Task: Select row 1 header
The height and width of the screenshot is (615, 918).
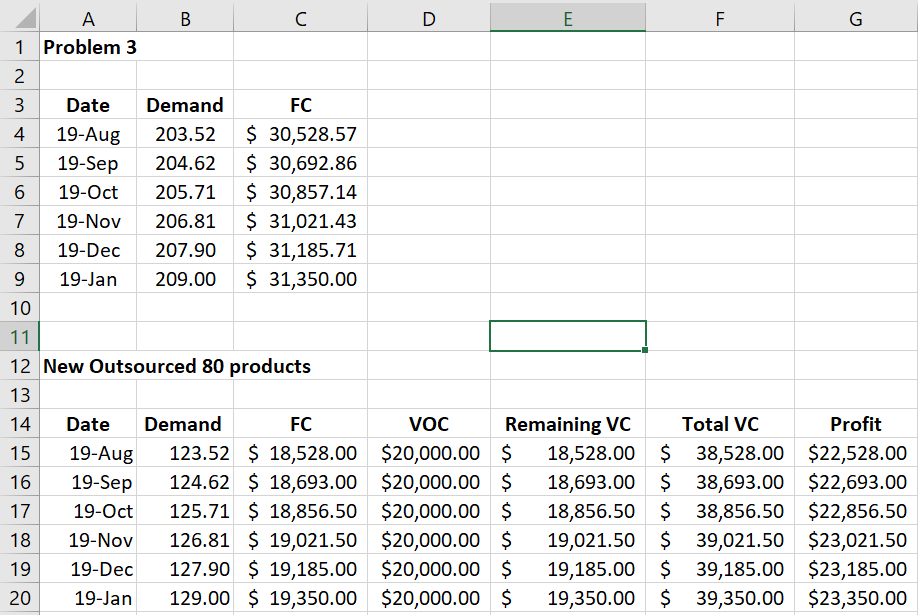Action: click(x=19, y=47)
